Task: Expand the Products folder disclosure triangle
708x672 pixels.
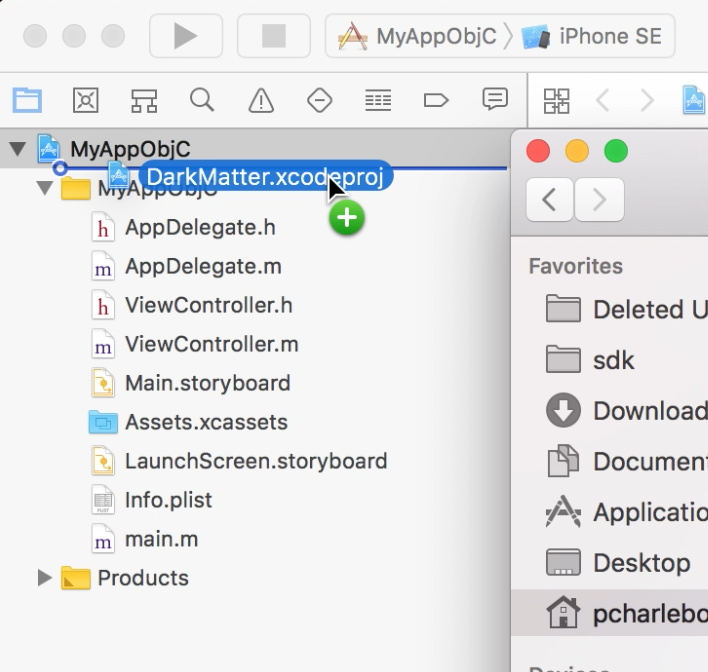Action: [44, 578]
